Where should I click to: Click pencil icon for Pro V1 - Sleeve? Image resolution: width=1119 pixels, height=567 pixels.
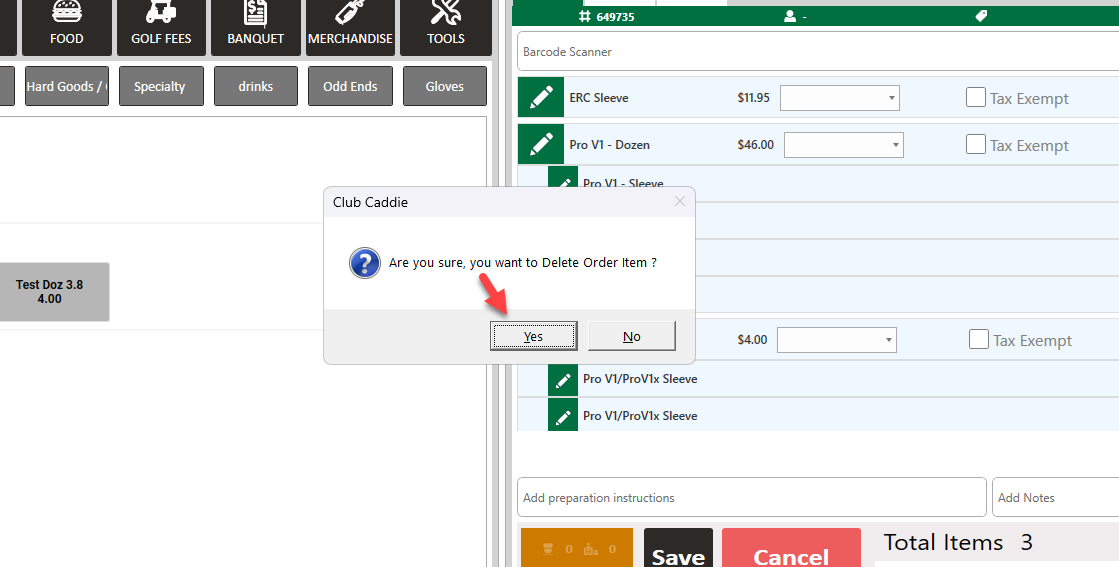[564, 183]
